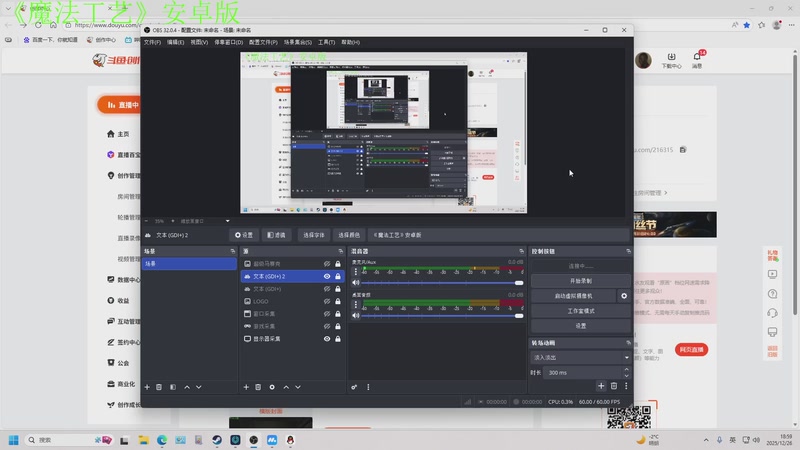
Task: Hide the 显示器采集 source
Action: point(327,339)
